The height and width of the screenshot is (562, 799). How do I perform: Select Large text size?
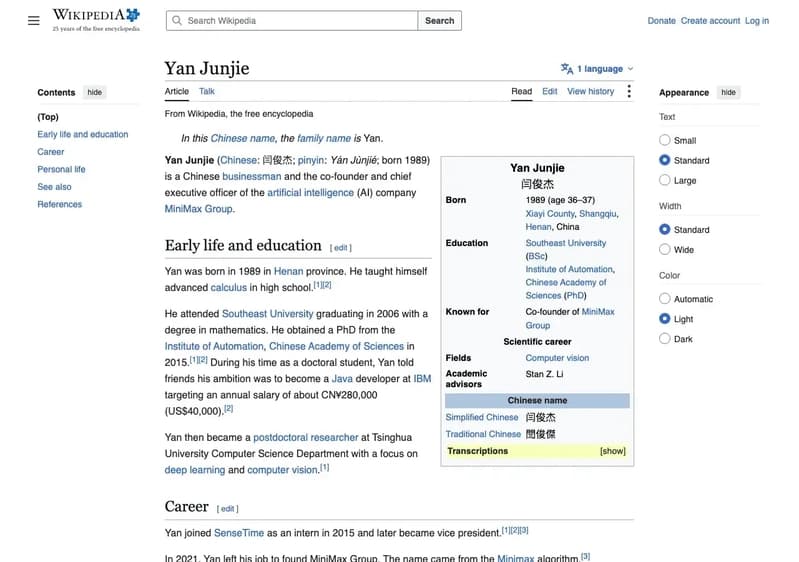664,180
